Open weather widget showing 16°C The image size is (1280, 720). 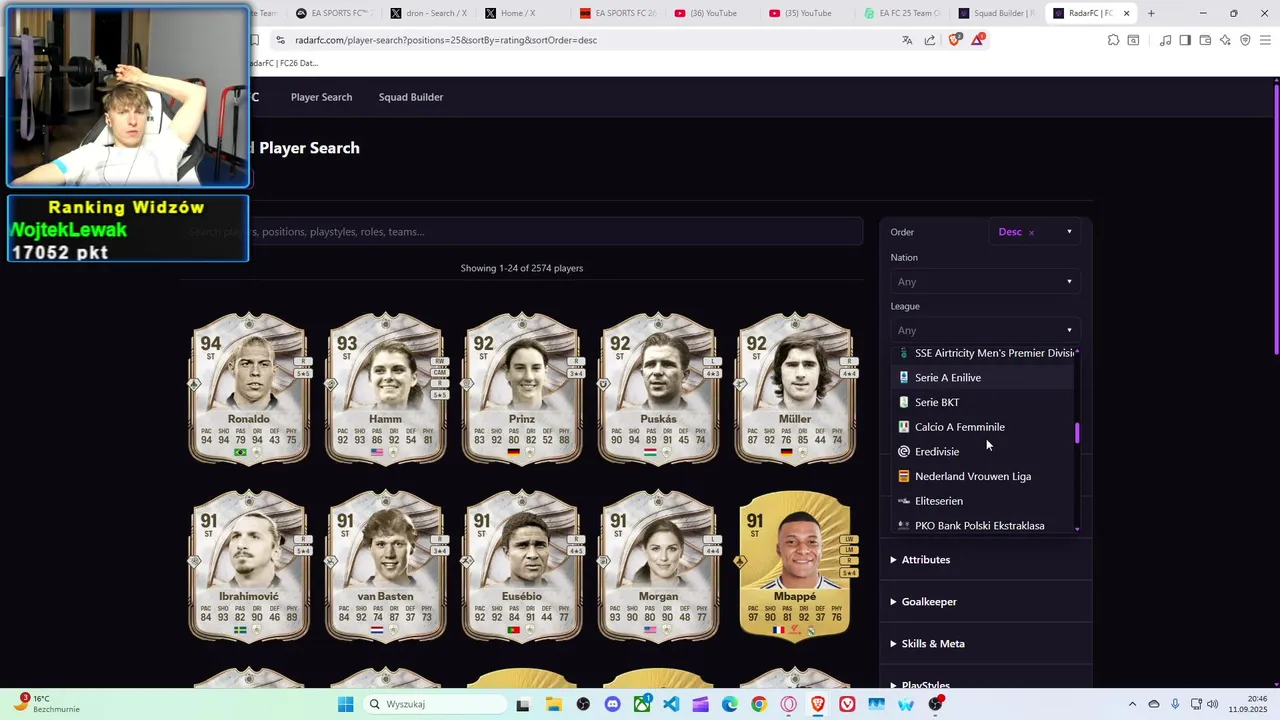[x=46, y=704]
